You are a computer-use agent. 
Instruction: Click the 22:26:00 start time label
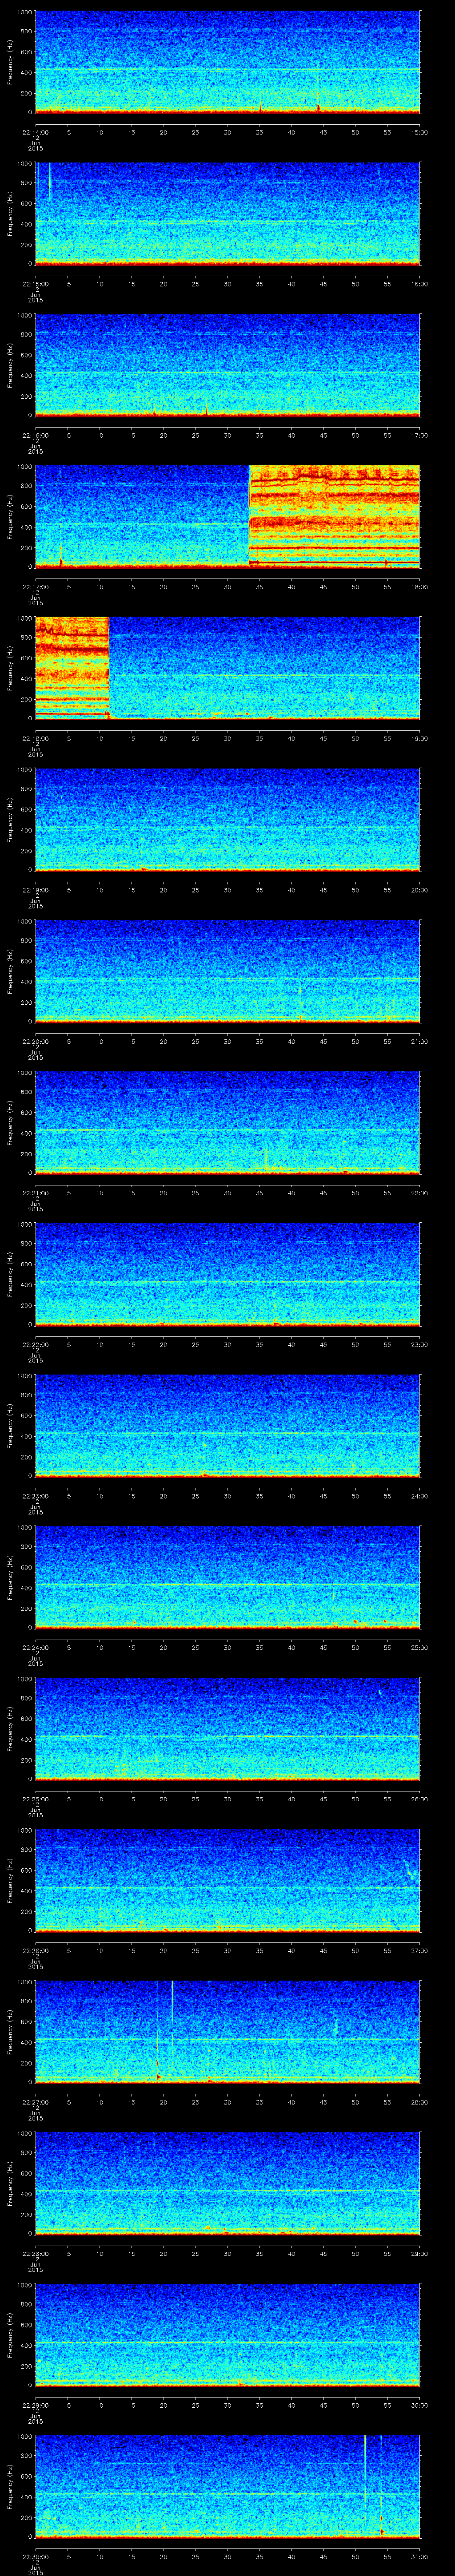point(35,1950)
